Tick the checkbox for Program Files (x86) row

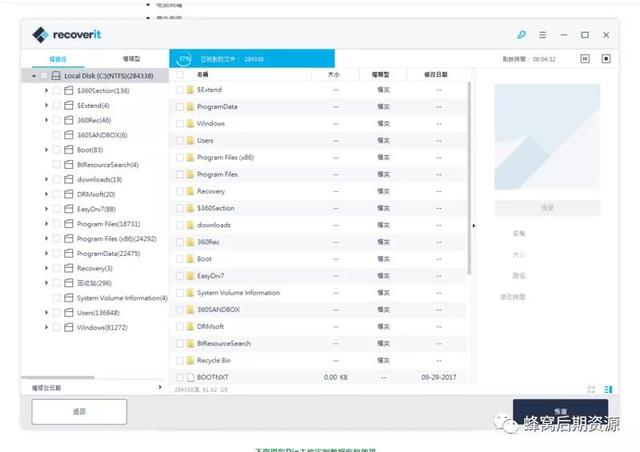(180, 158)
